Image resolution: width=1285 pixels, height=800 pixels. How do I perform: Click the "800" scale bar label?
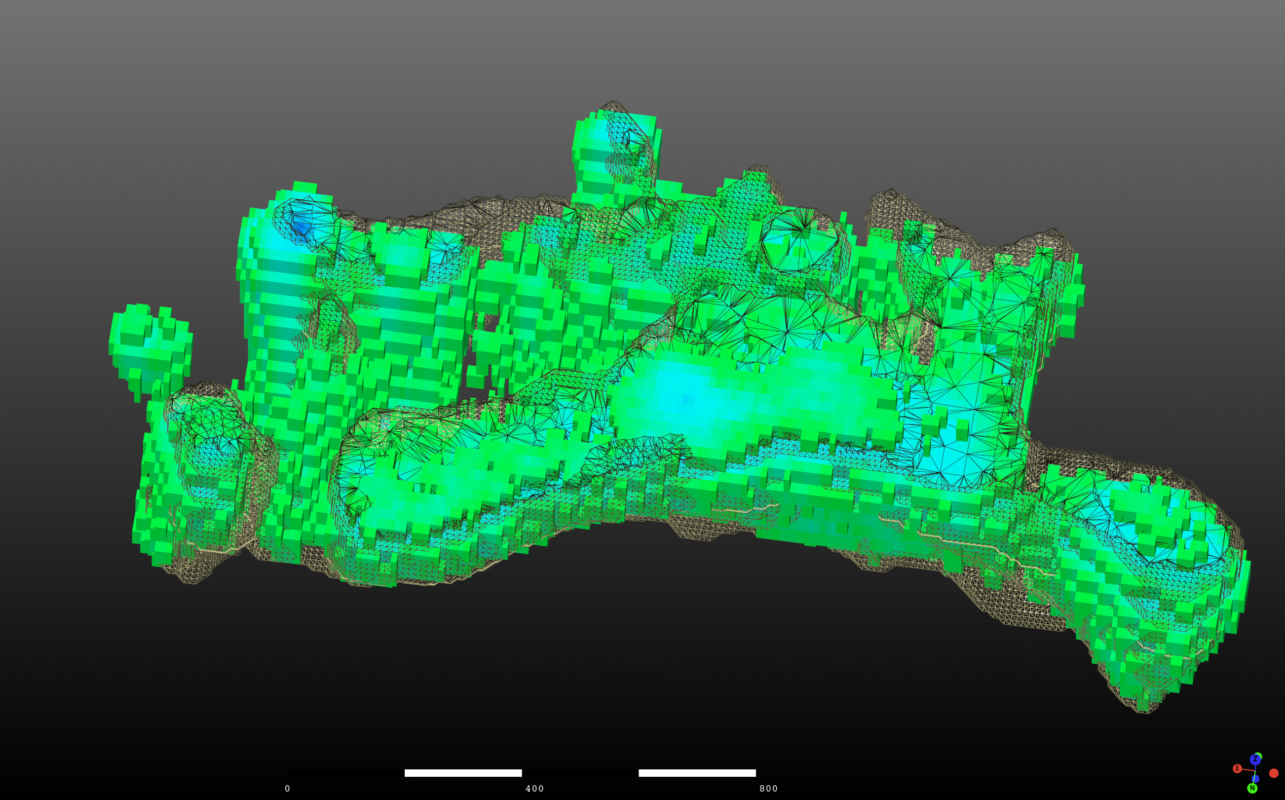point(769,789)
